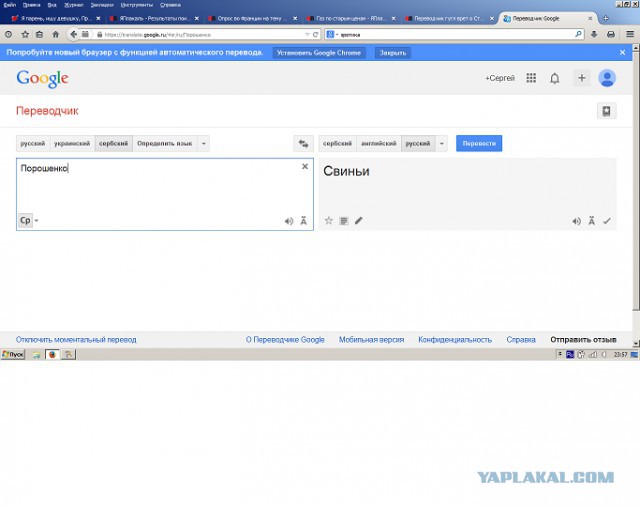Click the checkmark icon to rate translation
Viewport: 640px width, 507px height.
pyautogui.click(x=607, y=221)
